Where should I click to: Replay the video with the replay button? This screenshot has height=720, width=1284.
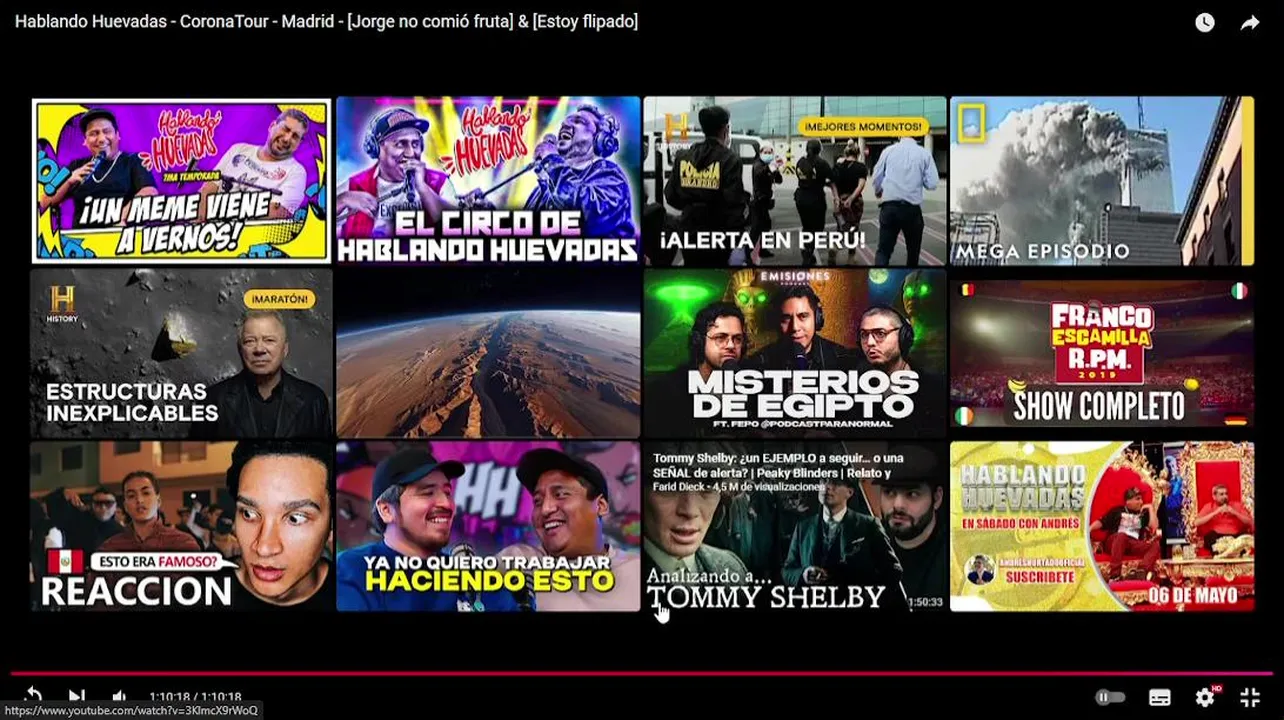(33, 696)
